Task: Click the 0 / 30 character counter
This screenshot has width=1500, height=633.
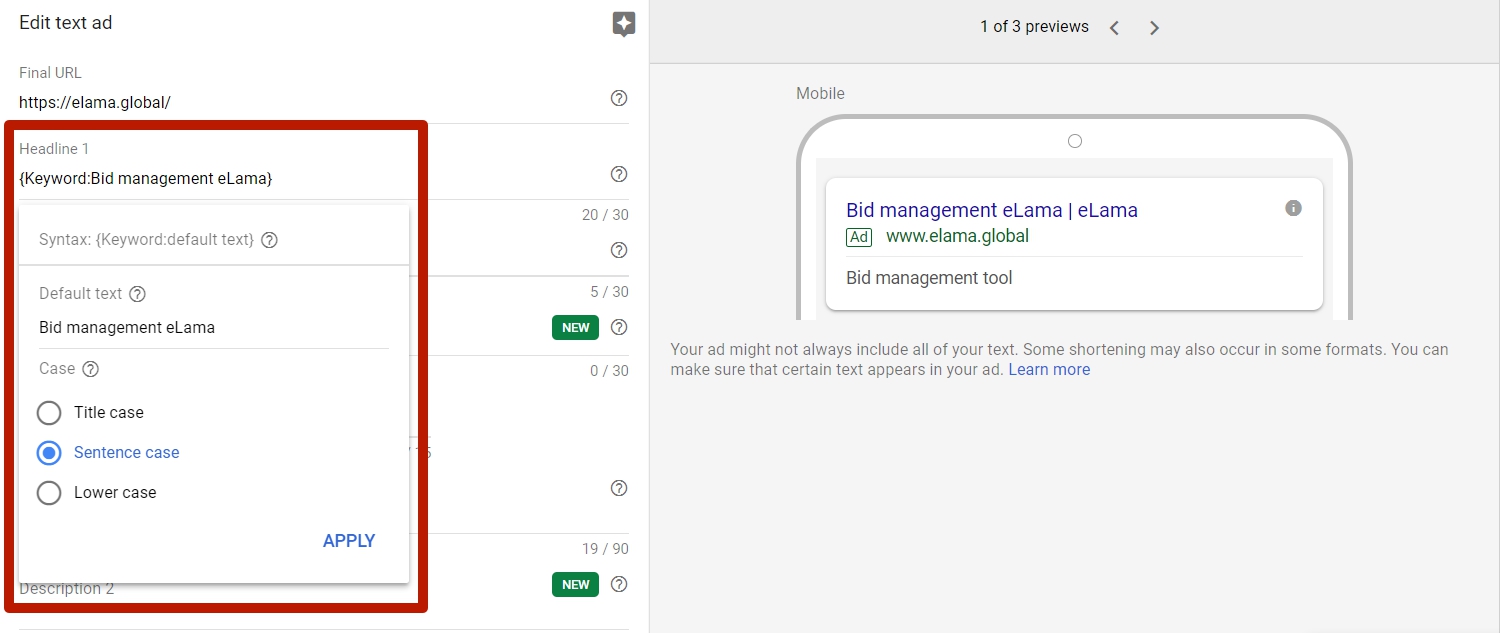Action: click(x=609, y=371)
